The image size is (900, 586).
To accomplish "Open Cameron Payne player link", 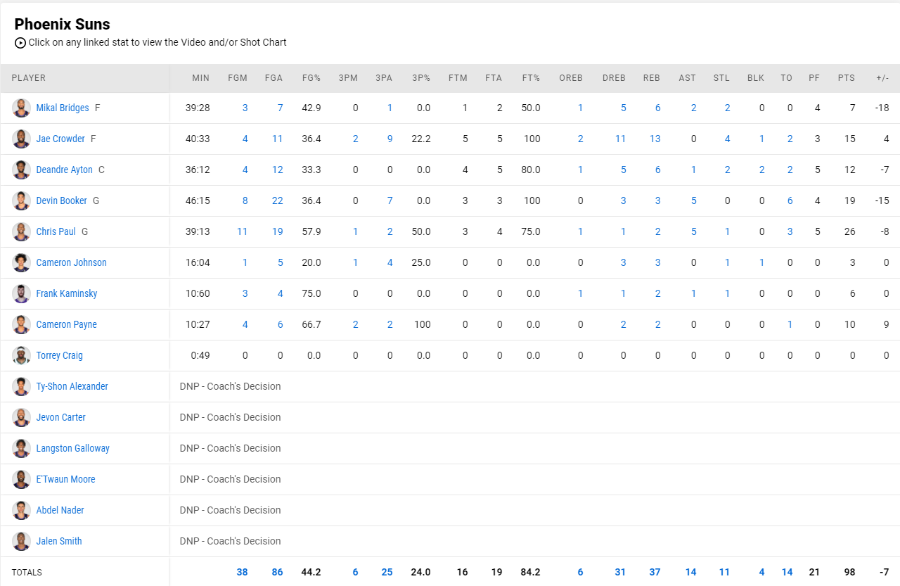I will (67, 325).
